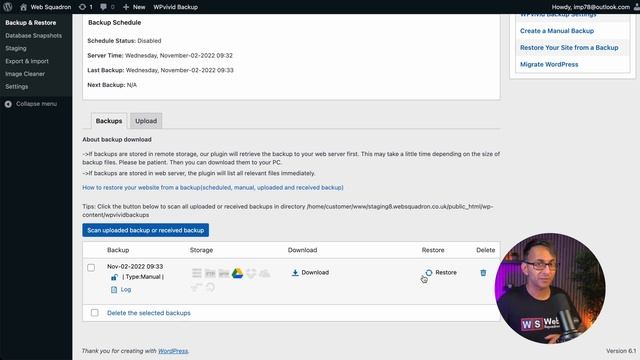
Task: Click the greyed Dropbox storage icon
Action: 251,273
